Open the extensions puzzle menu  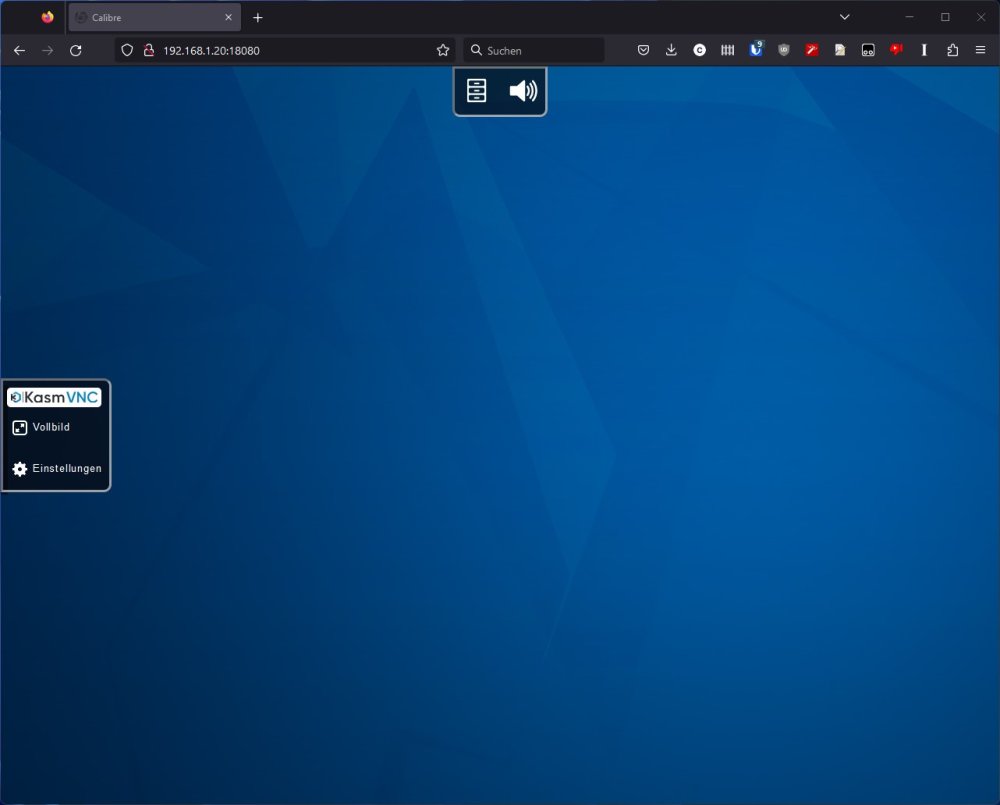pyautogui.click(x=952, y=50)
